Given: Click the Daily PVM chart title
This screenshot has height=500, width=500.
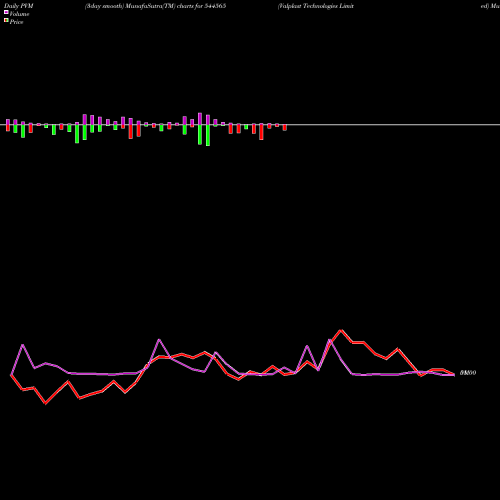Looking at the screenshot, I should tap(19, 6).
